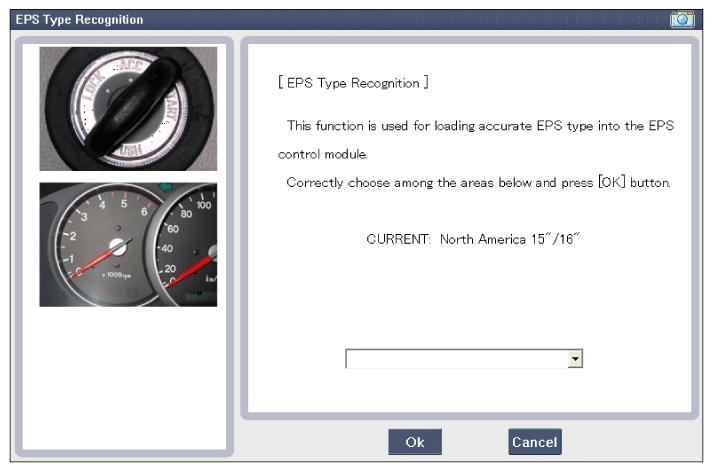Click the ignition key switch image
Image resolution: width=713 pixels, height=472 pixels.
tap(128, 108)
